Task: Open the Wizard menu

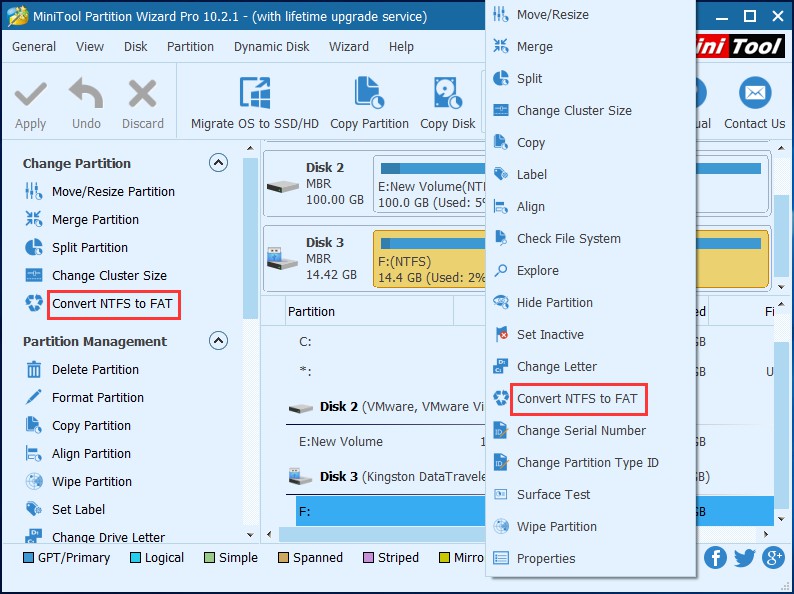Action: pyautogui.click(x=349, y=47)
